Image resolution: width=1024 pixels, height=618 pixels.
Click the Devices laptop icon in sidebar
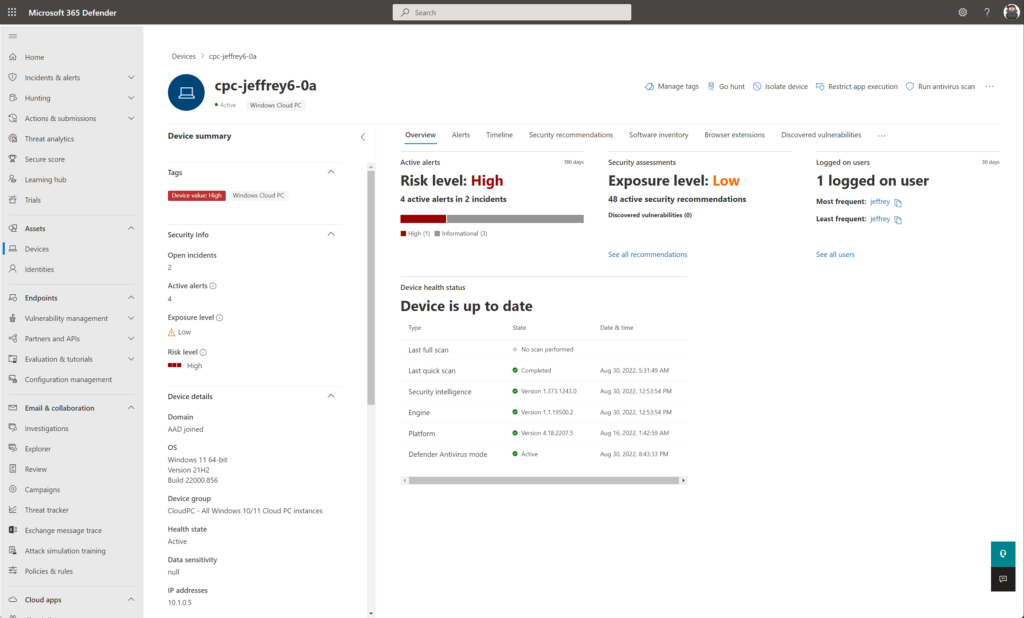point(12,249)
